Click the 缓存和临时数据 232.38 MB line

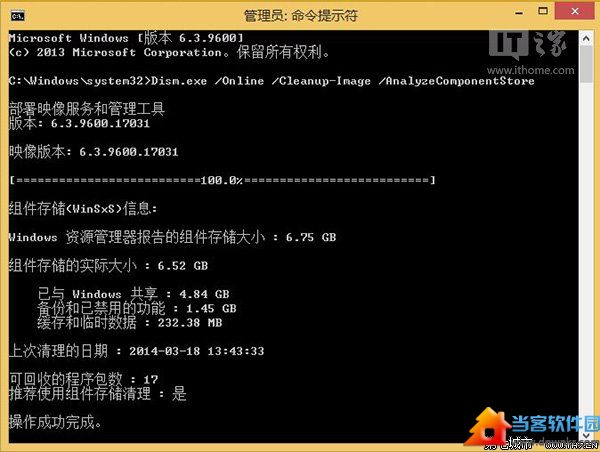[x=130, y=323]
